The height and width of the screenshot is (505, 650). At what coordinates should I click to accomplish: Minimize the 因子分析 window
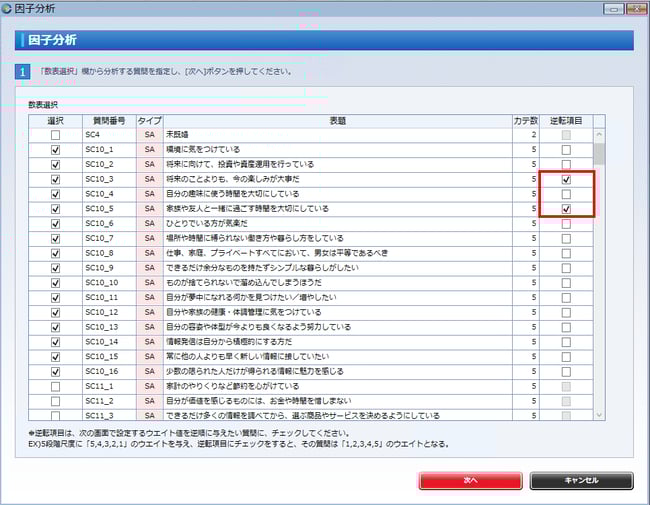(614, 9)
